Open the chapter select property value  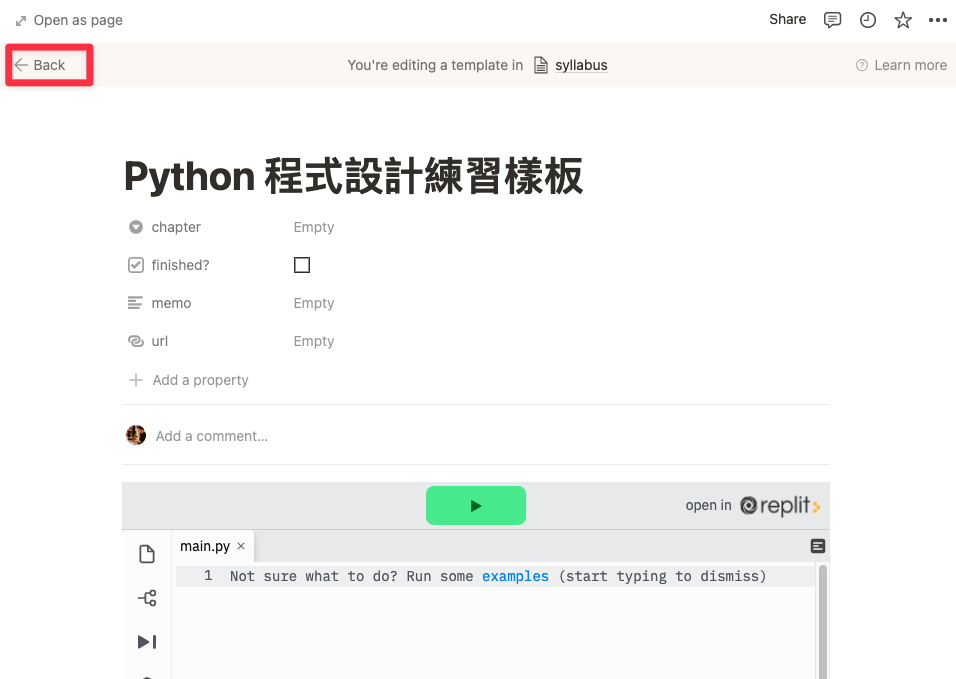tap(314, 227)
